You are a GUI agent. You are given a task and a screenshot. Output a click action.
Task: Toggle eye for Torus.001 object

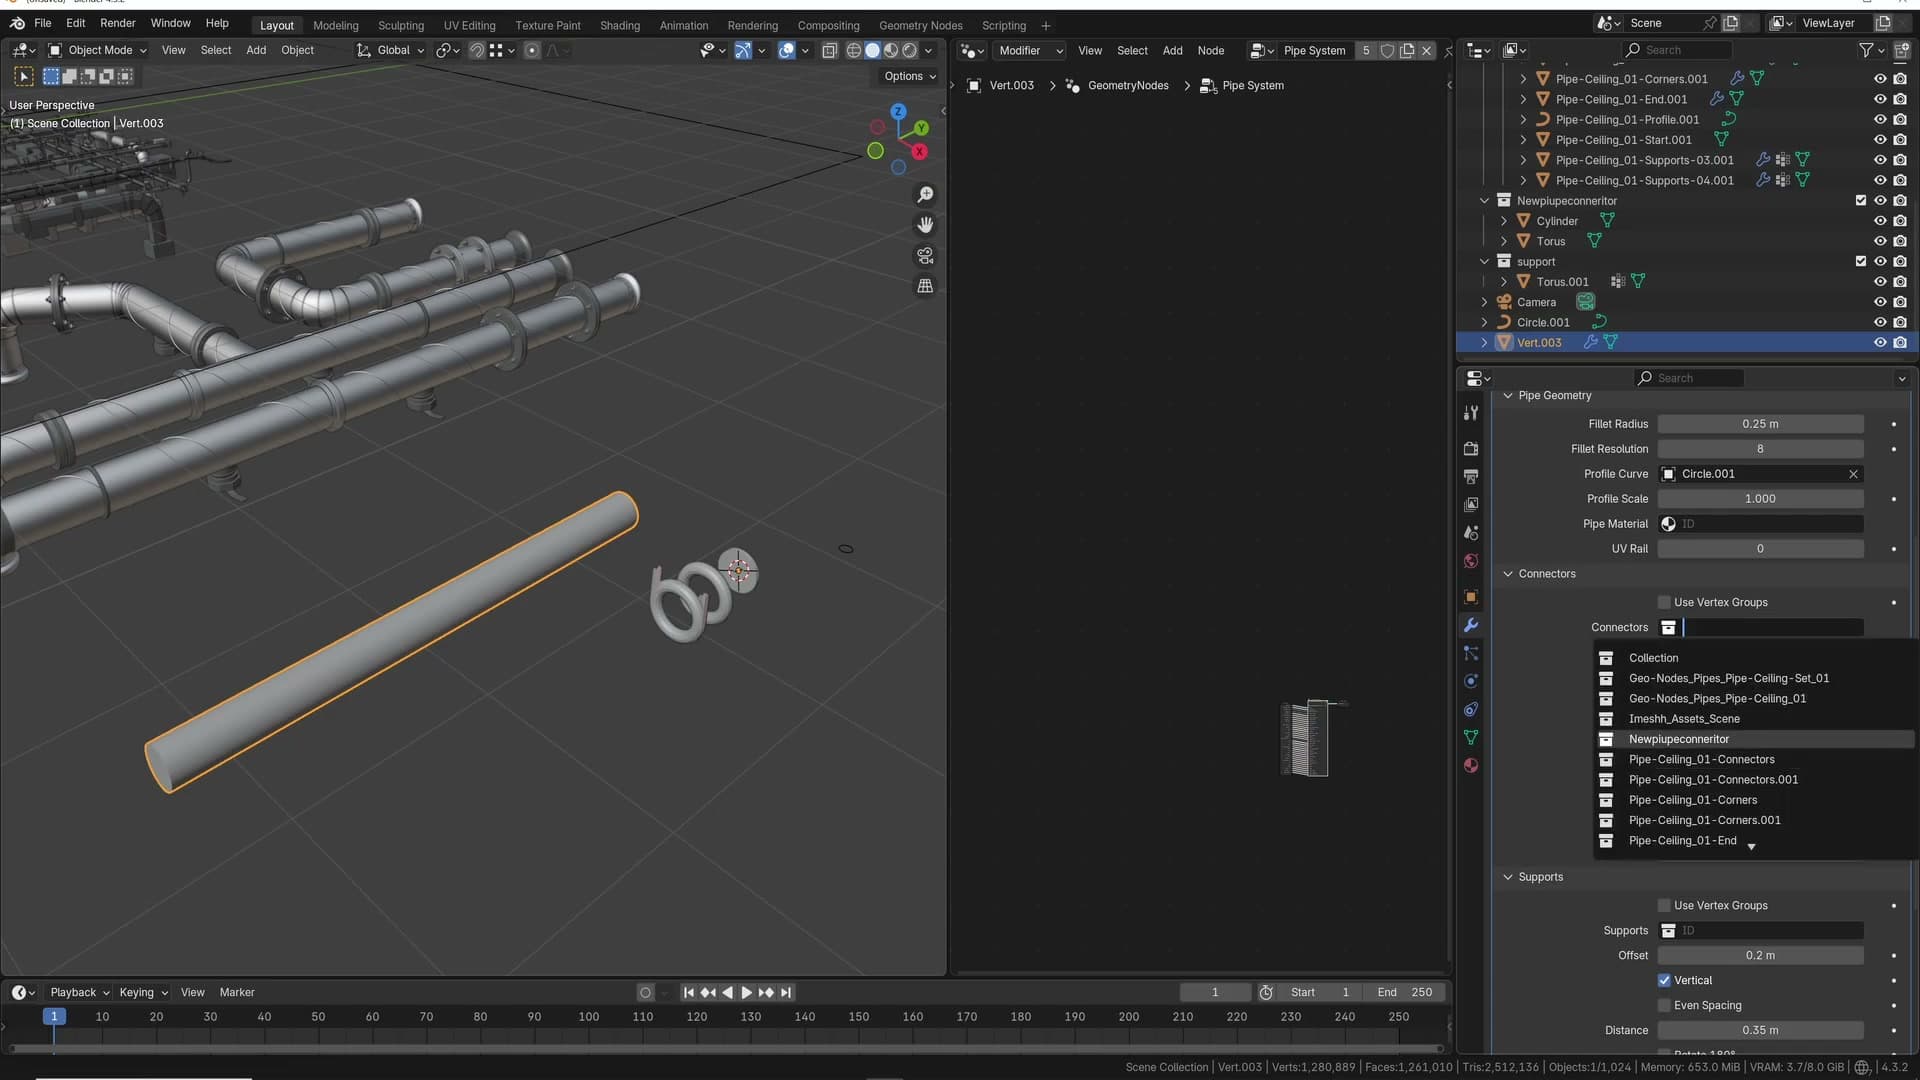point(1880,282)
